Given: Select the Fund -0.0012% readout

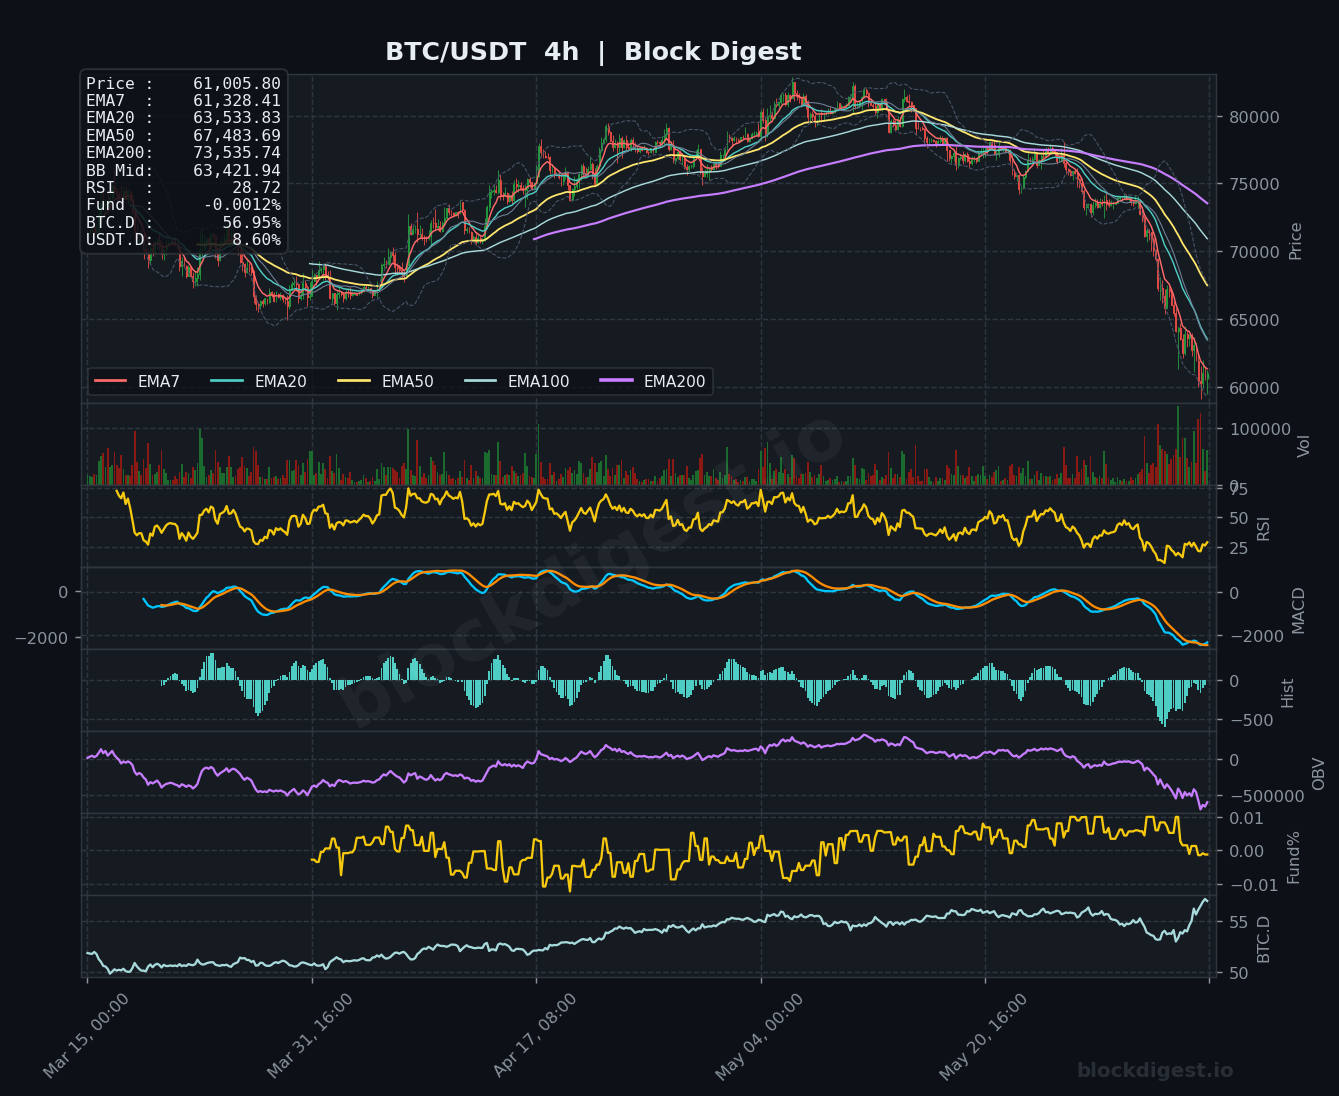Looking at the screenshot, I should click(x=183, y=205).
